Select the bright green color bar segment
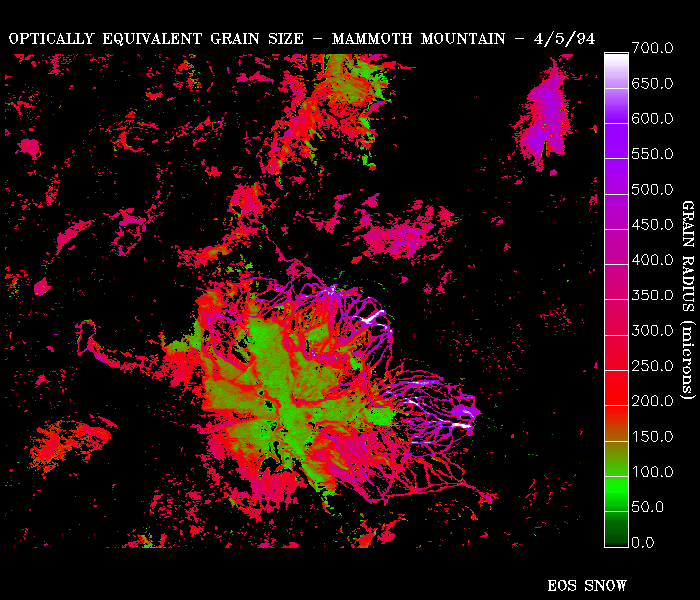The height and width of the screenshot is (600, 700). (617, 490)
